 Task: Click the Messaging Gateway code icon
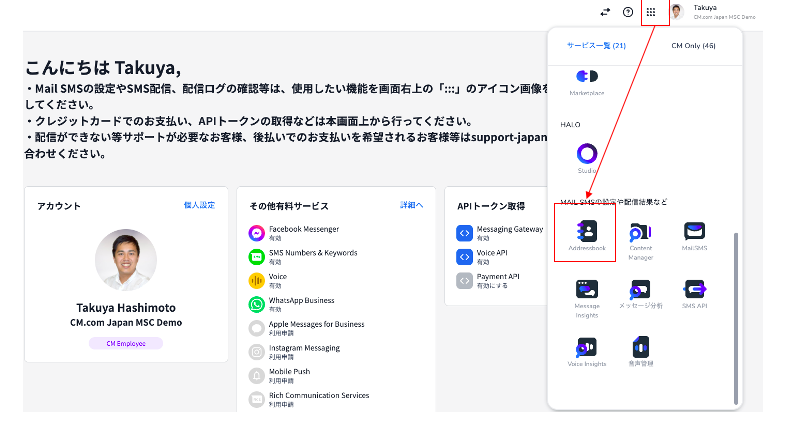pyautogui.click(x=464, y=233)
